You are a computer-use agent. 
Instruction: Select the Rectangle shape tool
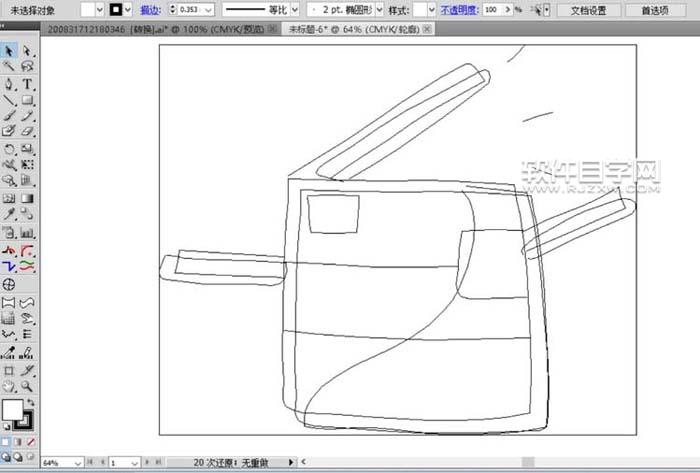[x=27, y=100]
